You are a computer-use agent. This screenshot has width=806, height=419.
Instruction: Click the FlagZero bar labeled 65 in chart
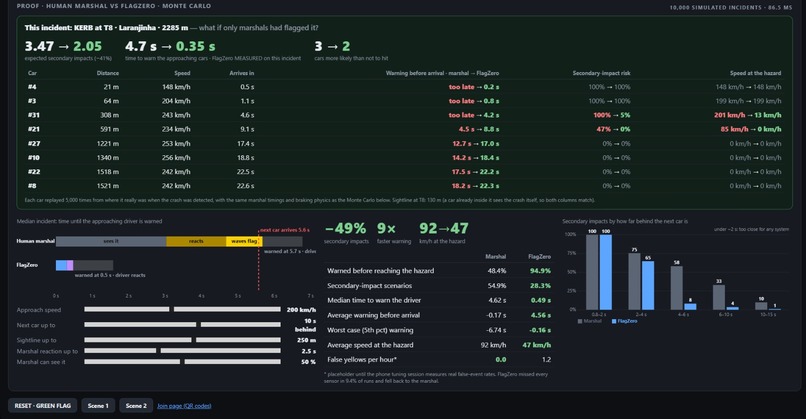(648, 285)
